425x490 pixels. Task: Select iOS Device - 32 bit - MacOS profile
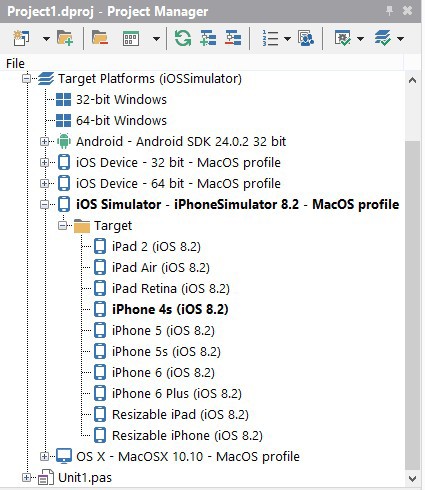(x=178, y=163)
